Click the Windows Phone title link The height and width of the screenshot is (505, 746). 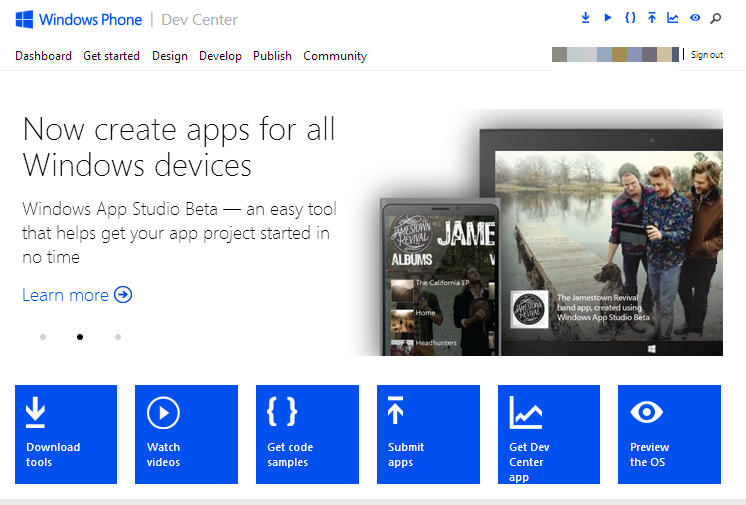[x=90, y=20]
